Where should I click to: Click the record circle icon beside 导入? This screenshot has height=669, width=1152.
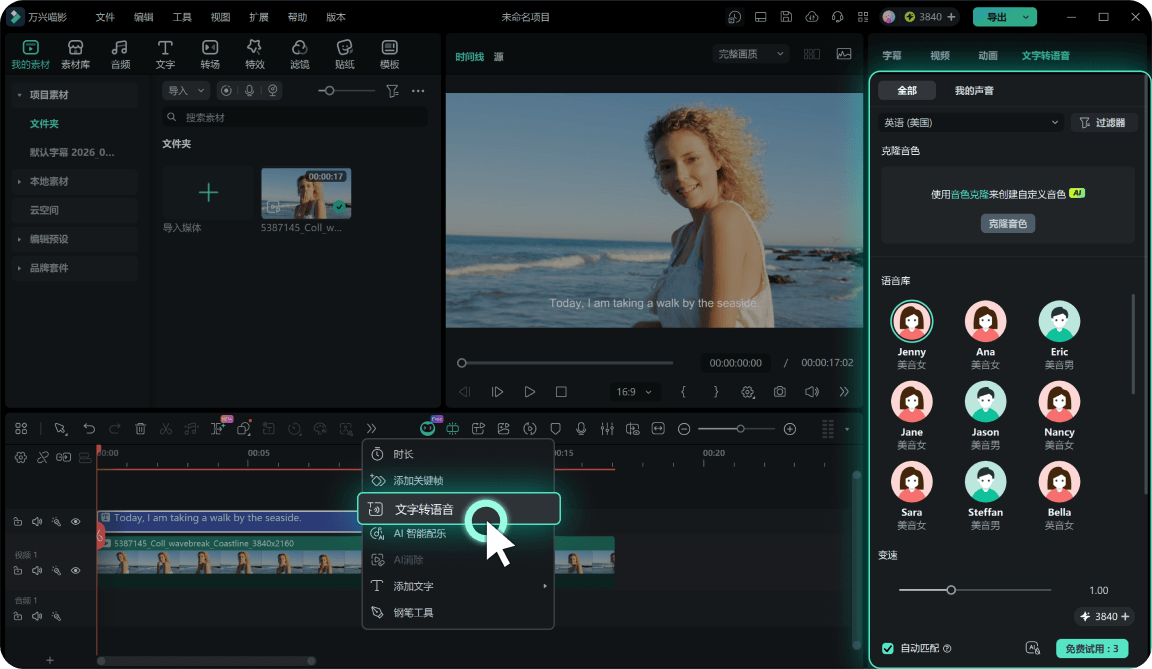click(226, 90)
